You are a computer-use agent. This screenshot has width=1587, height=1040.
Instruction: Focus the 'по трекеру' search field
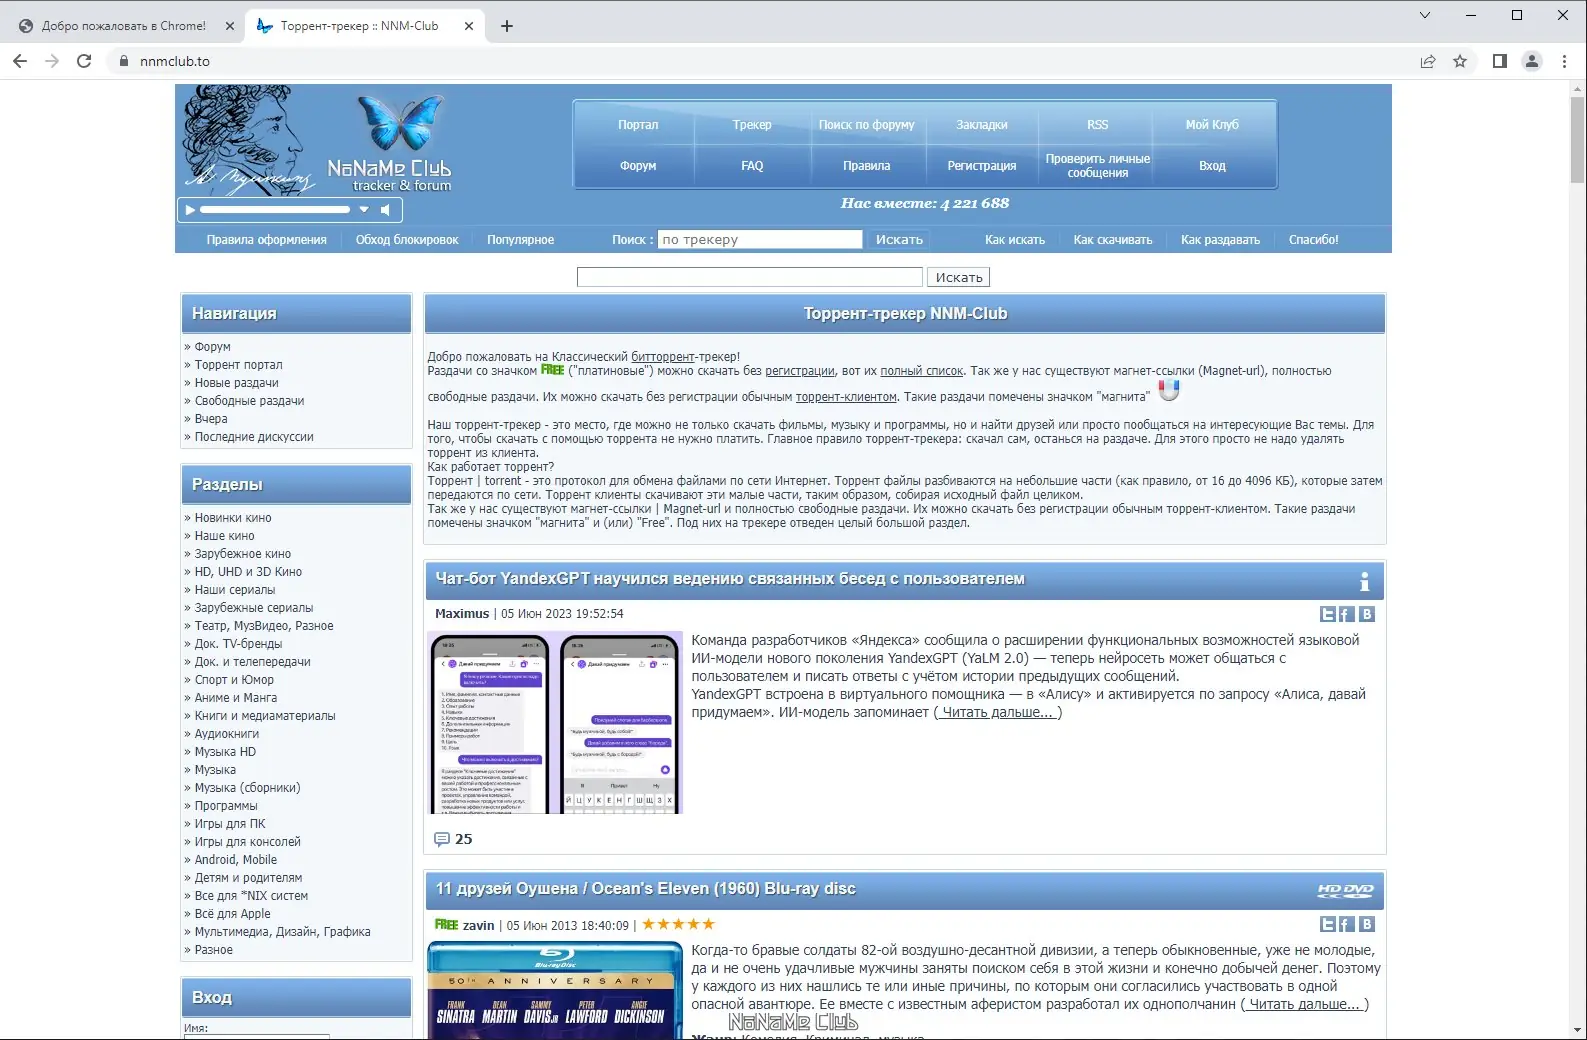[x=760, y=240]
